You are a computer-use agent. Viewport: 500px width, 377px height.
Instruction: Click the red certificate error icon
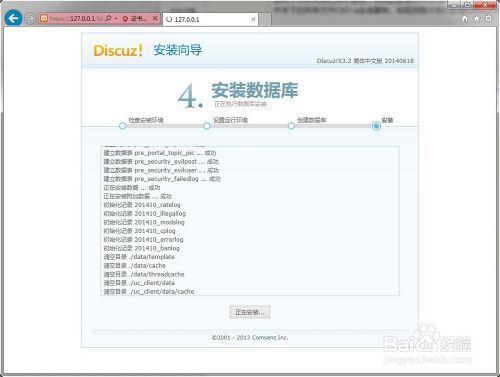[125, 19]
